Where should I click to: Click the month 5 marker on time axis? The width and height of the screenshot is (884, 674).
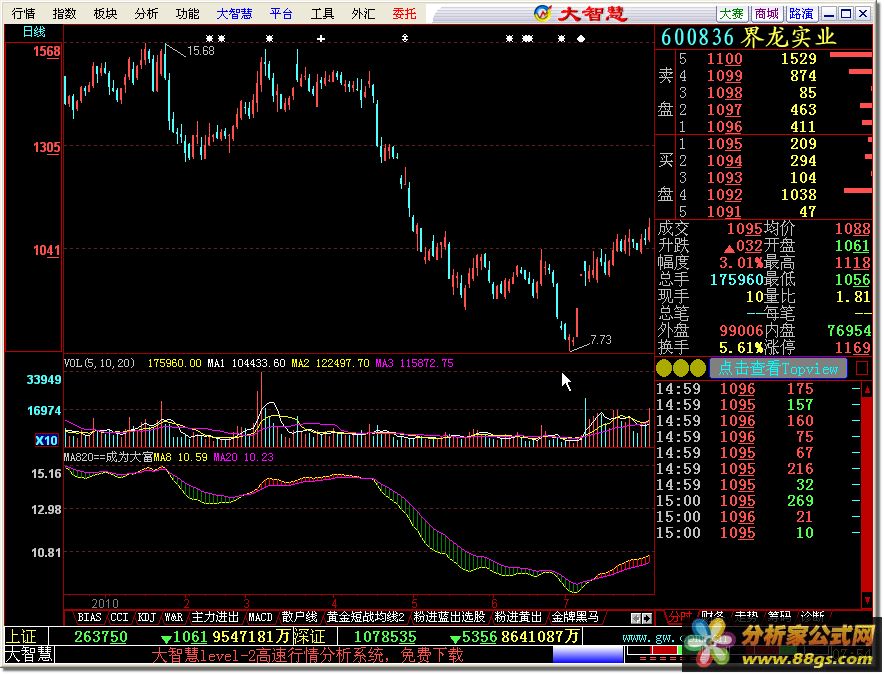tap(414, 603)
